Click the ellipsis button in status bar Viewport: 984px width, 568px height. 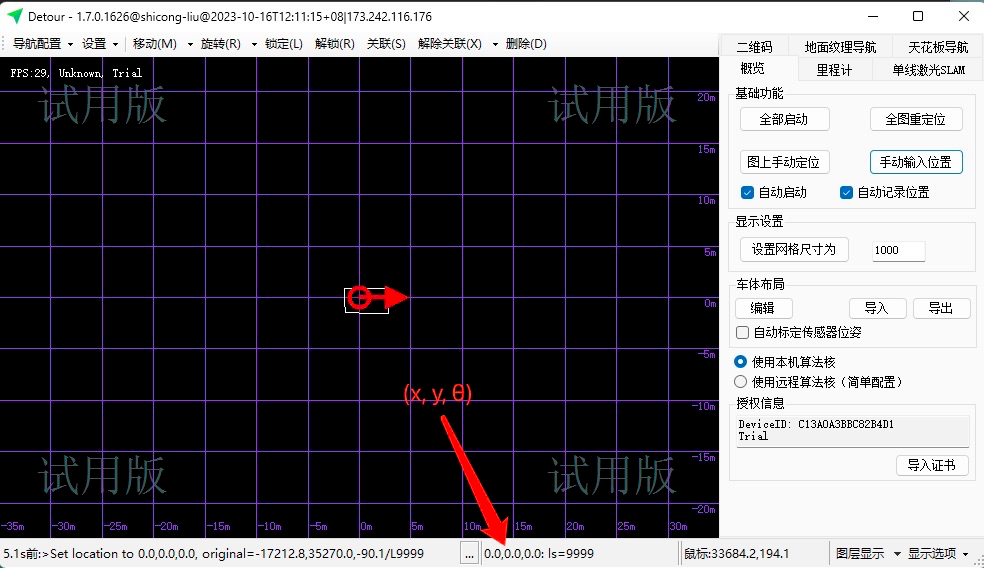469,554
